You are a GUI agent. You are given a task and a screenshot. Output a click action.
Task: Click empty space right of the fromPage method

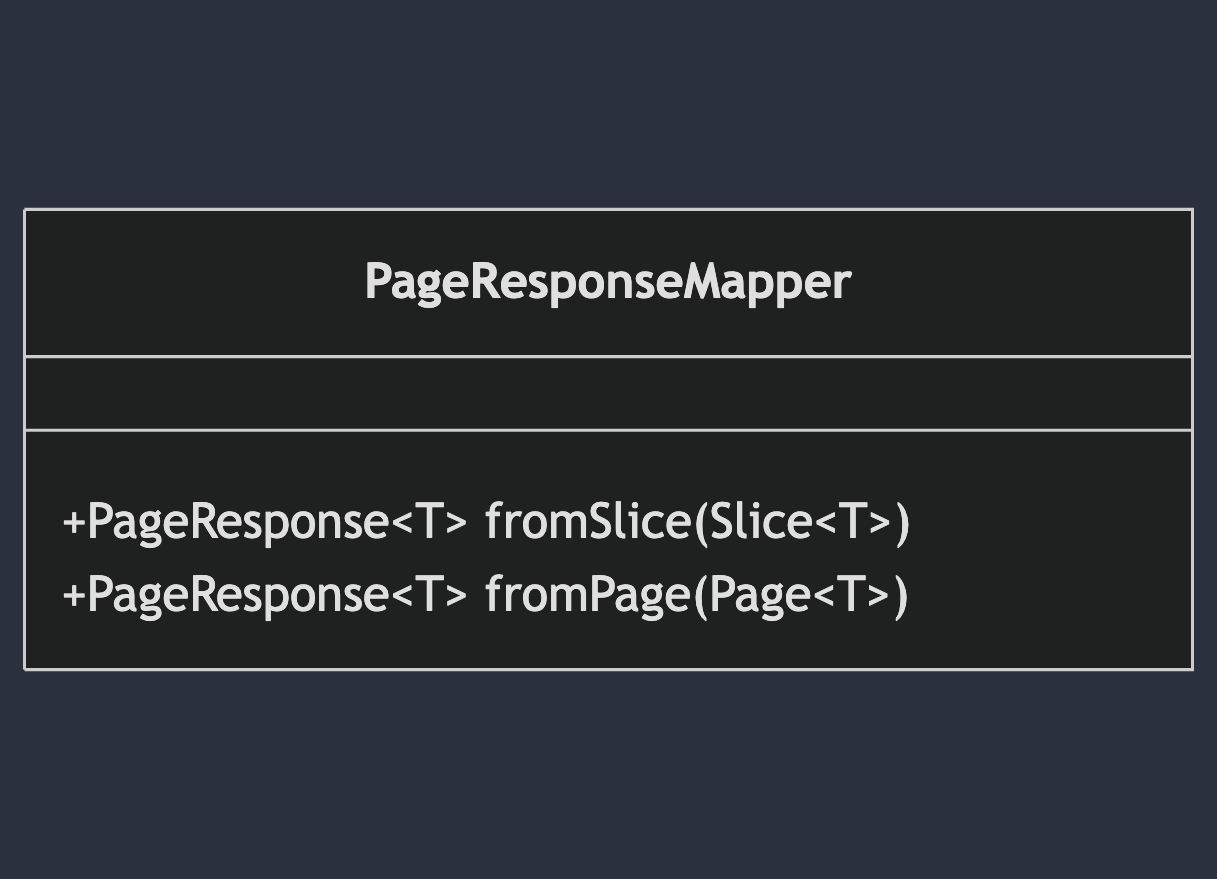point(1050,595)
